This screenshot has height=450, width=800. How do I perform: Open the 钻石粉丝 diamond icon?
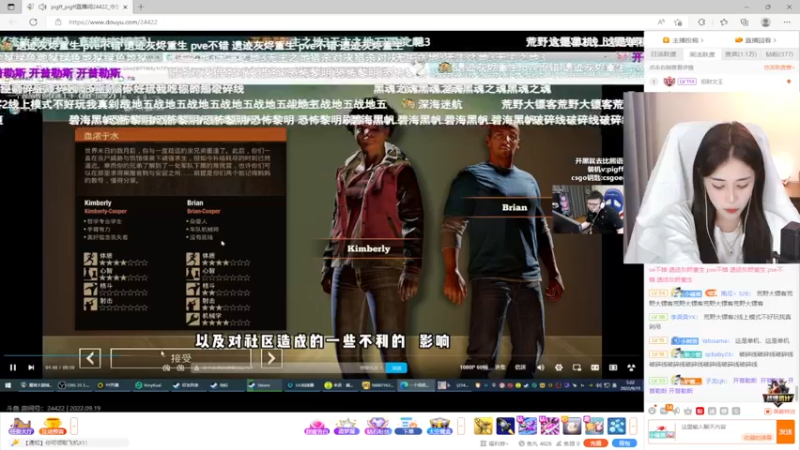pyautogui.click(x=377, y=427)
